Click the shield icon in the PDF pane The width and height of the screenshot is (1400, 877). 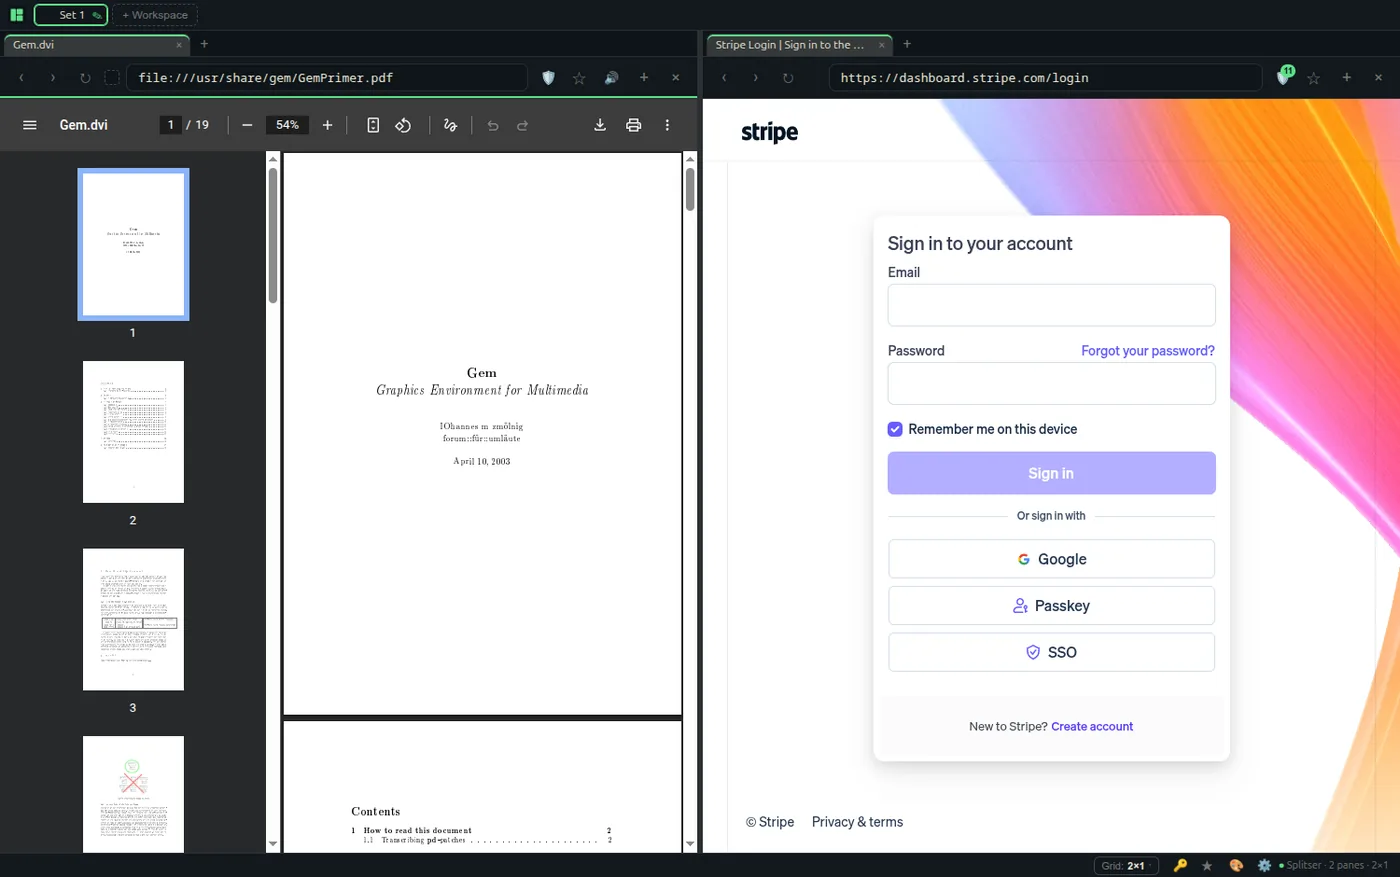point(548,77)
